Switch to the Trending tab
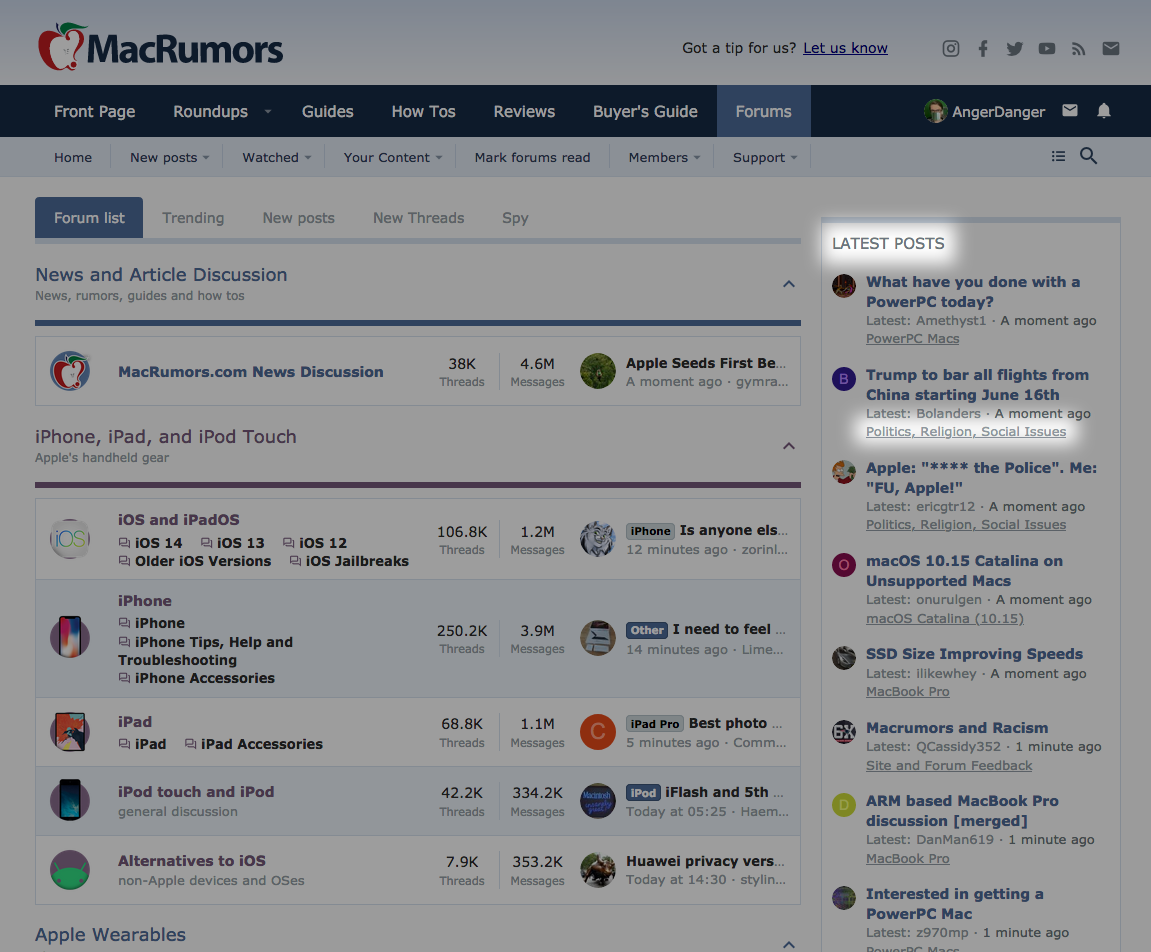Screen dimensions: 1151x952 [x=193, y=218]
